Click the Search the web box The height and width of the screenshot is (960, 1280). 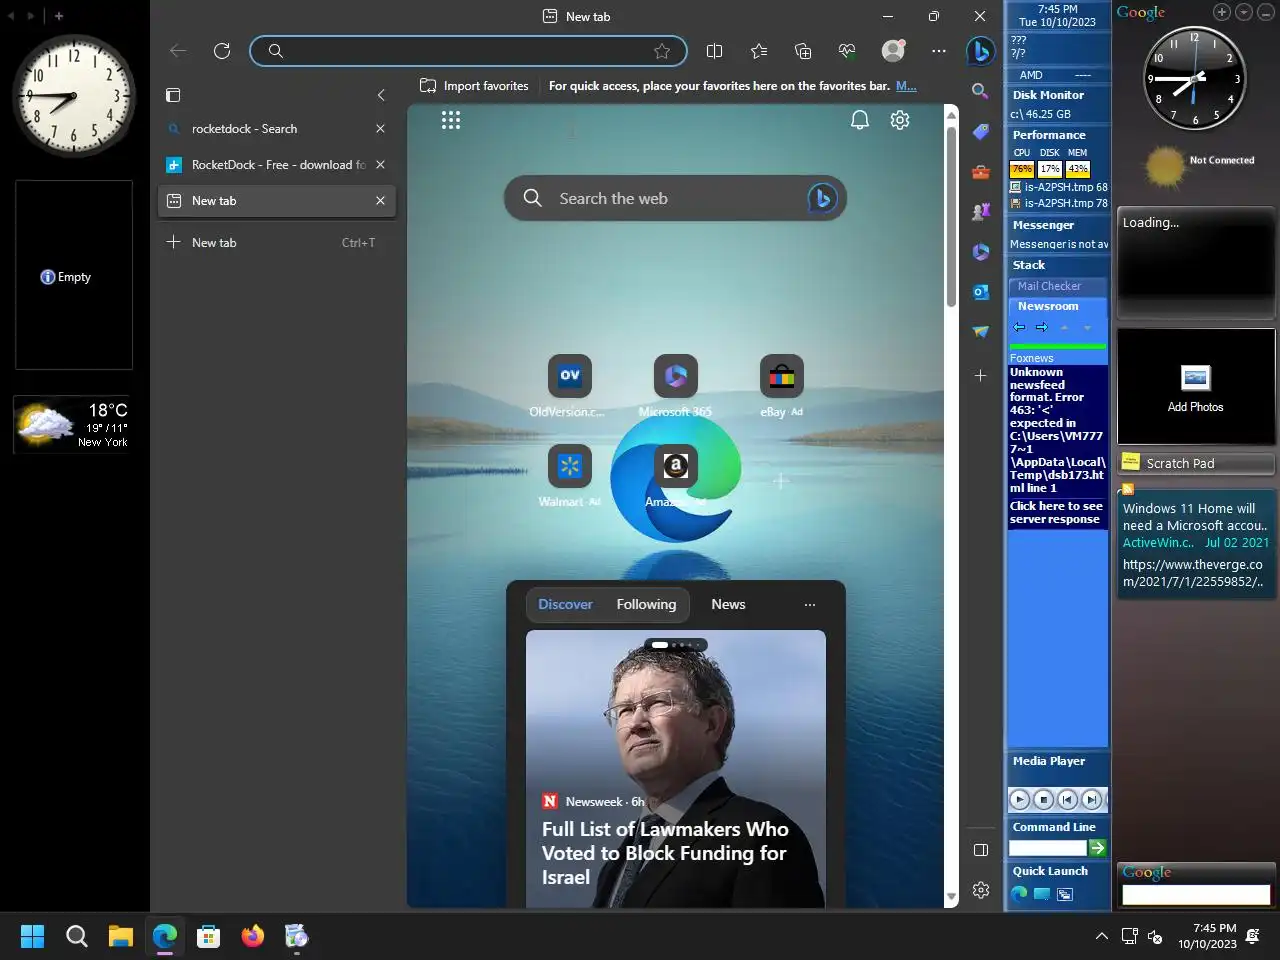[x=675, y=198]
